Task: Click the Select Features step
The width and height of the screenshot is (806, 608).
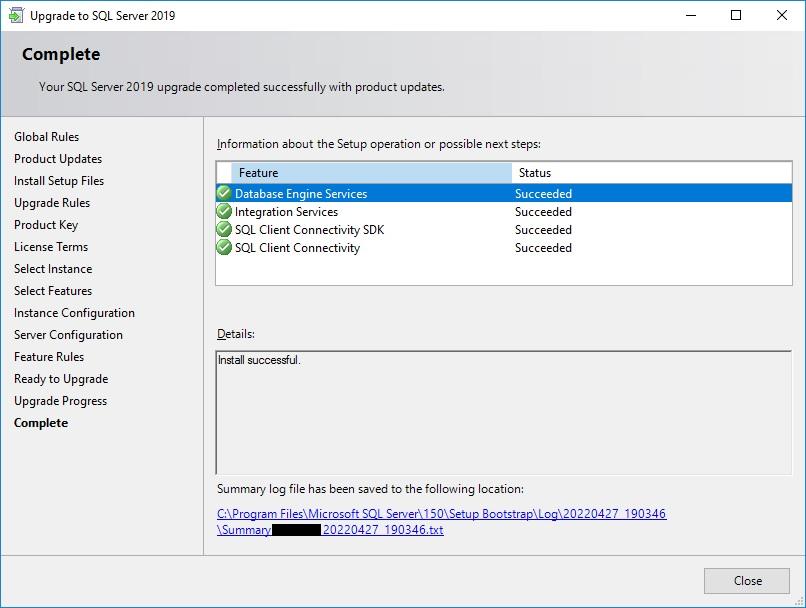Action: 53,291
